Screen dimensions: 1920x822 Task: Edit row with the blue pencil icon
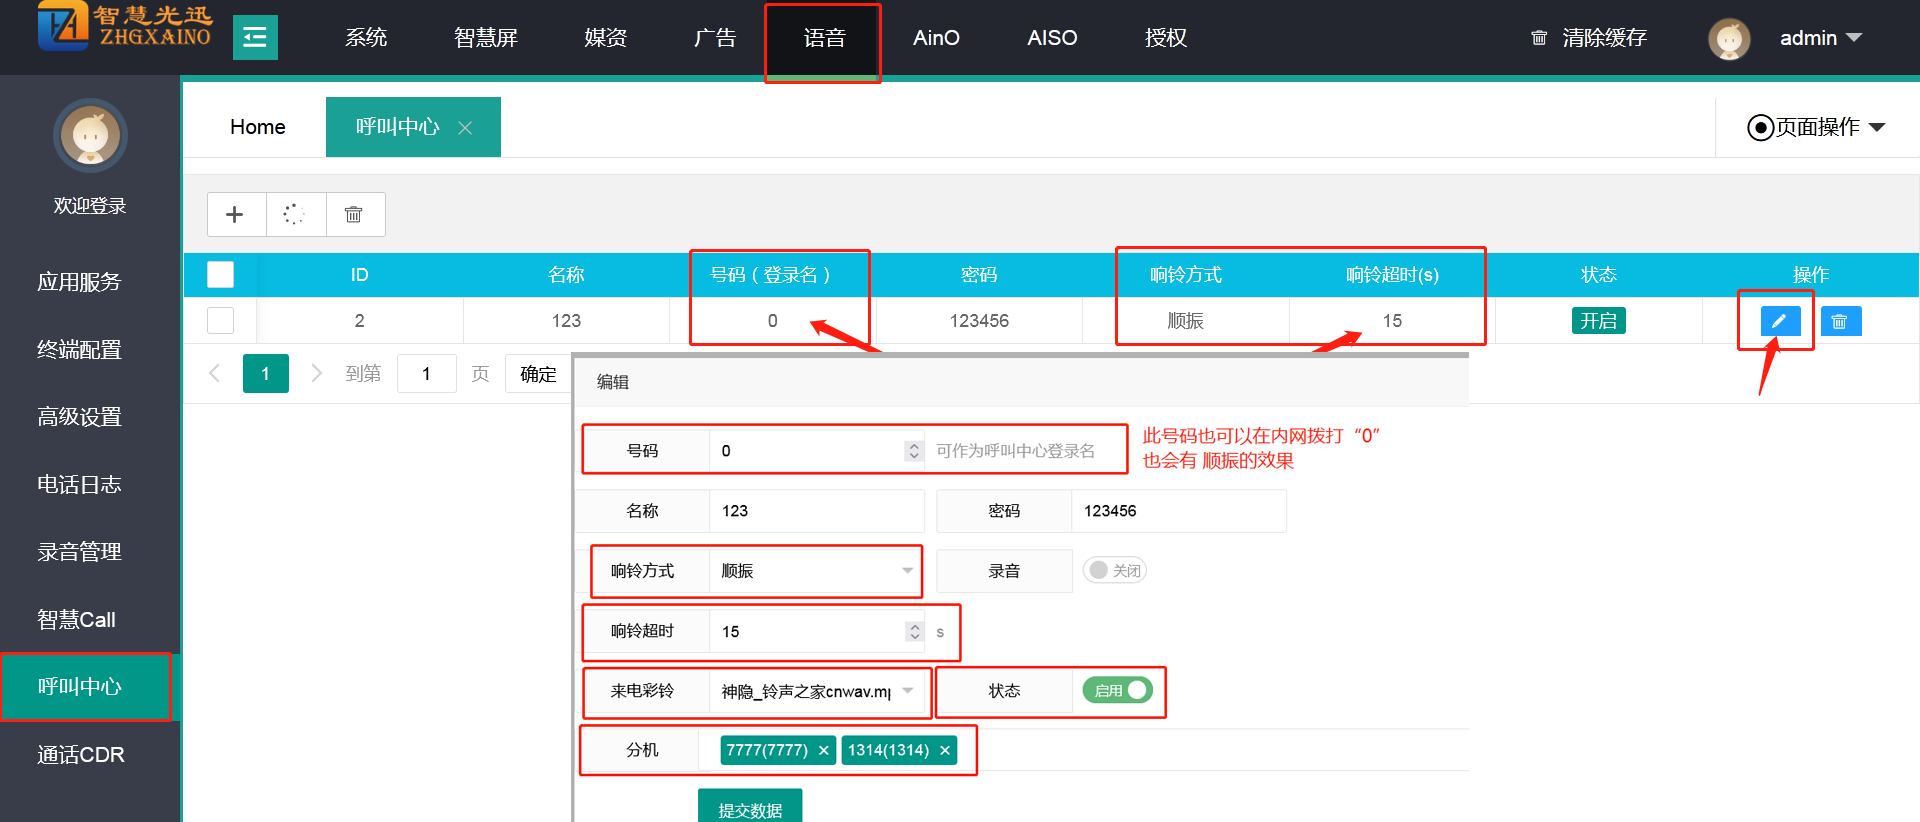click(1779, 321)
